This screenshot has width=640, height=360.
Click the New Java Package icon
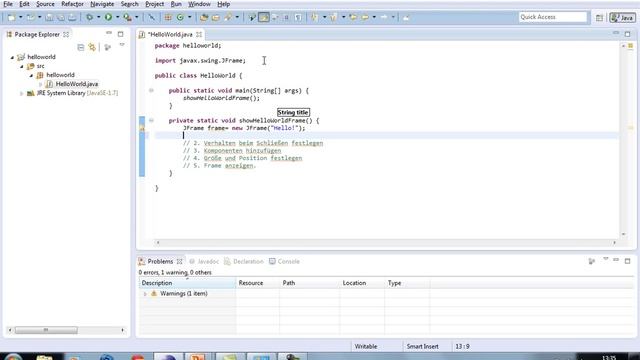(168, 17)
